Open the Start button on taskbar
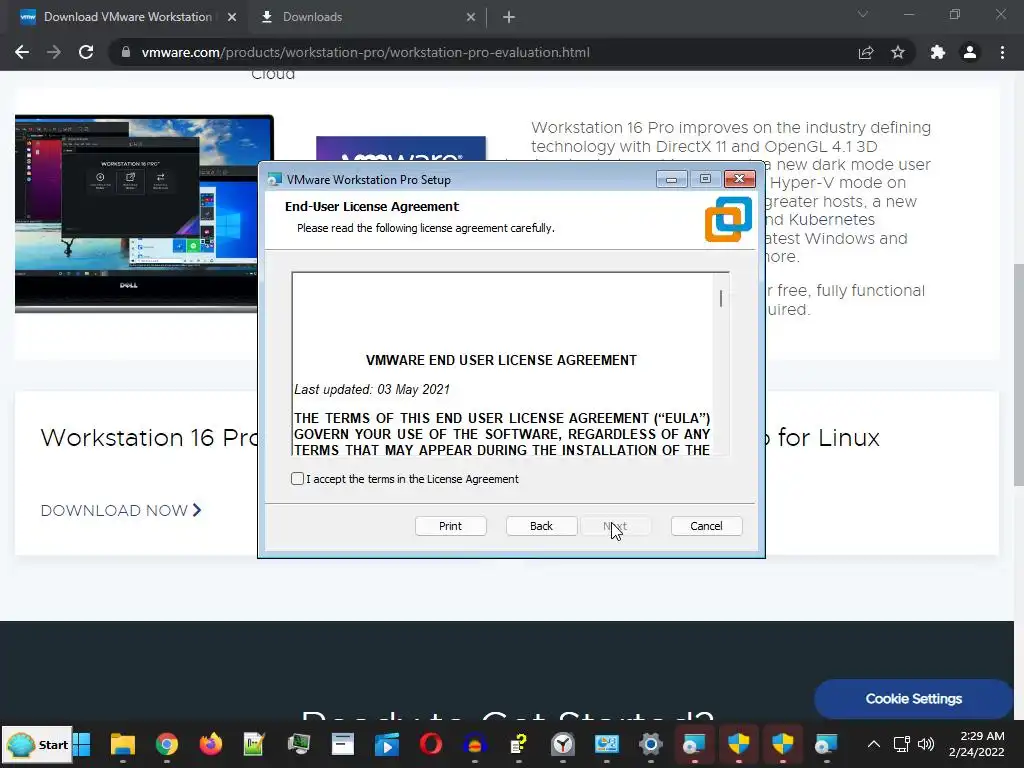Image resolution: width=1024 pixels, height=768 pixels. point(37,744)
